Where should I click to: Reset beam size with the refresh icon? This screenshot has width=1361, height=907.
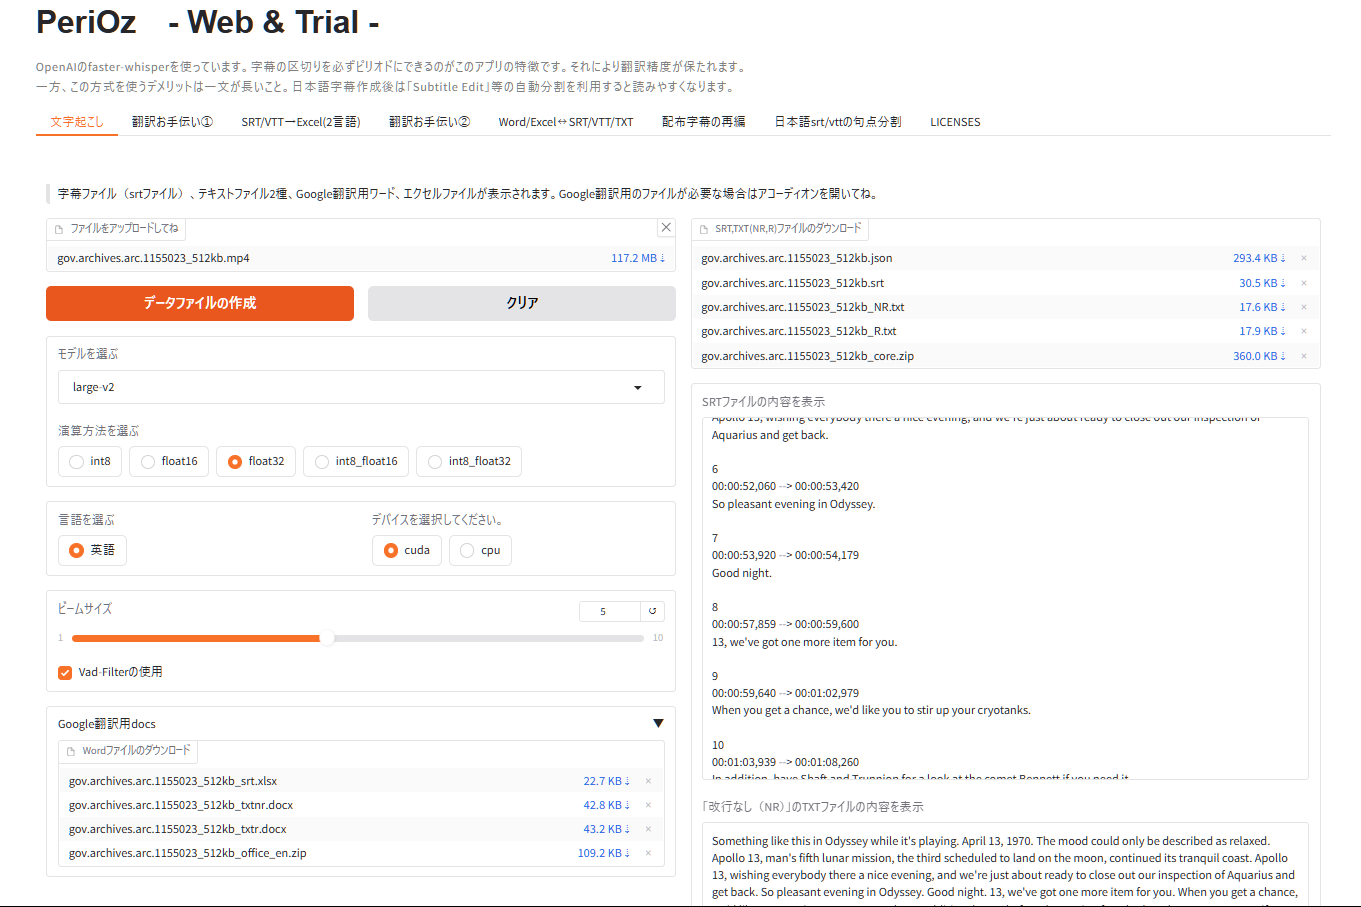click(x=653, y=611)
